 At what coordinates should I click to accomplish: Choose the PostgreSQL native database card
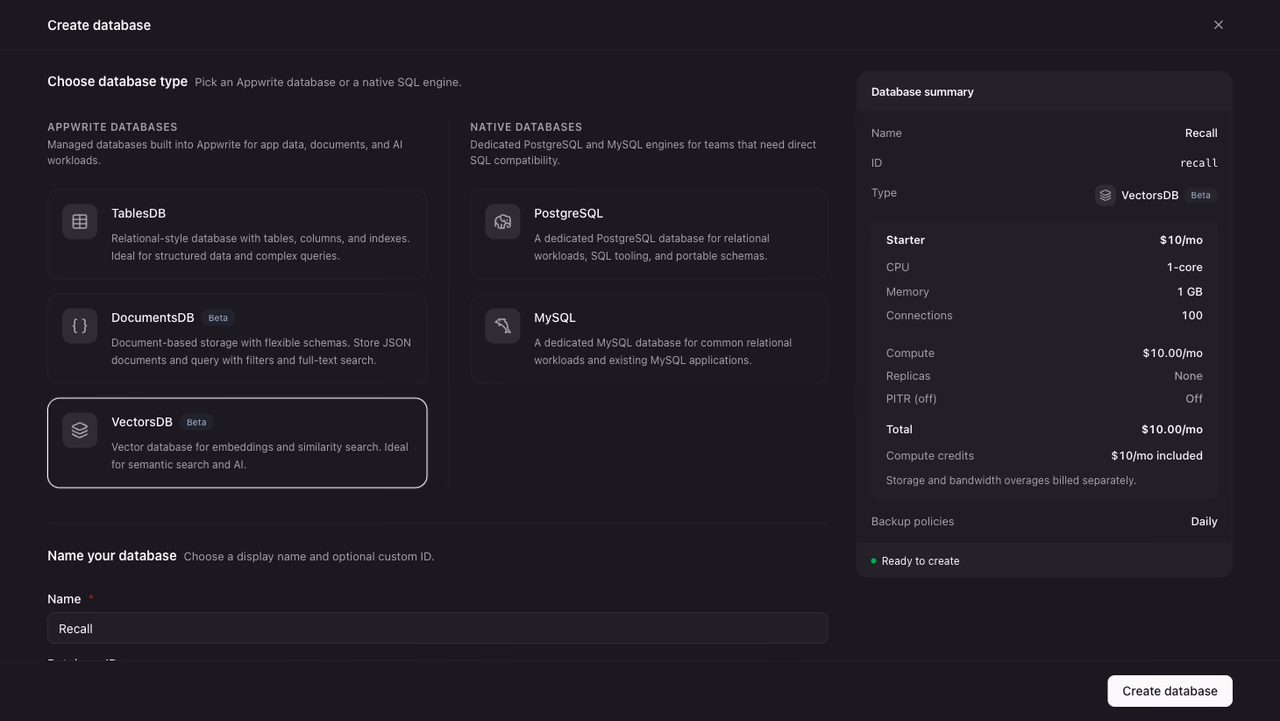(x=649, y=234)
